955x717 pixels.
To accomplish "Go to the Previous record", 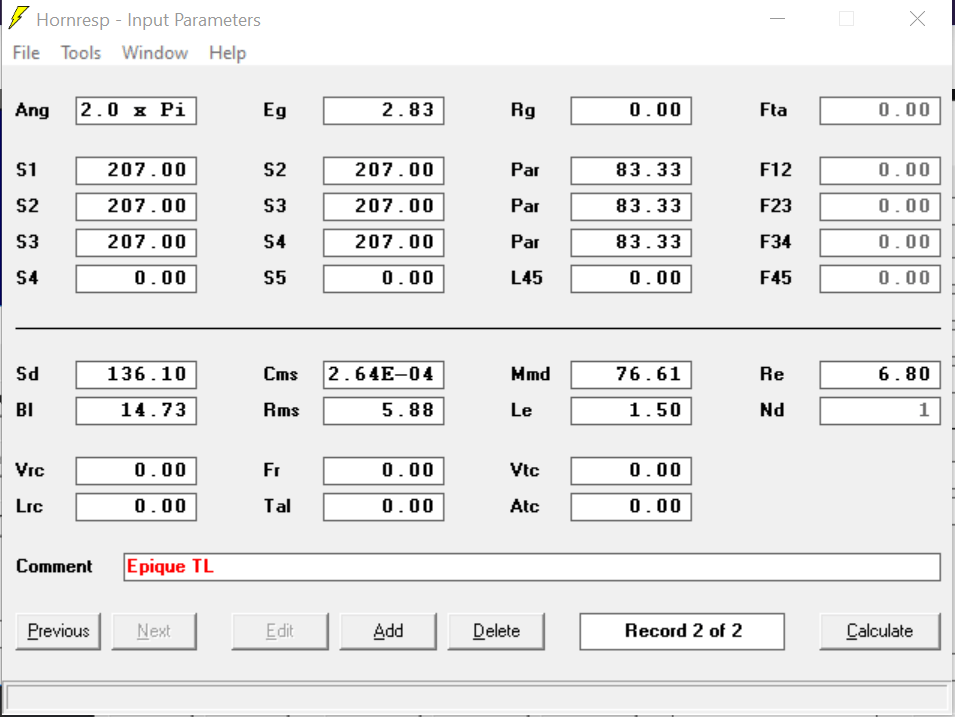I will pos(58,631).
